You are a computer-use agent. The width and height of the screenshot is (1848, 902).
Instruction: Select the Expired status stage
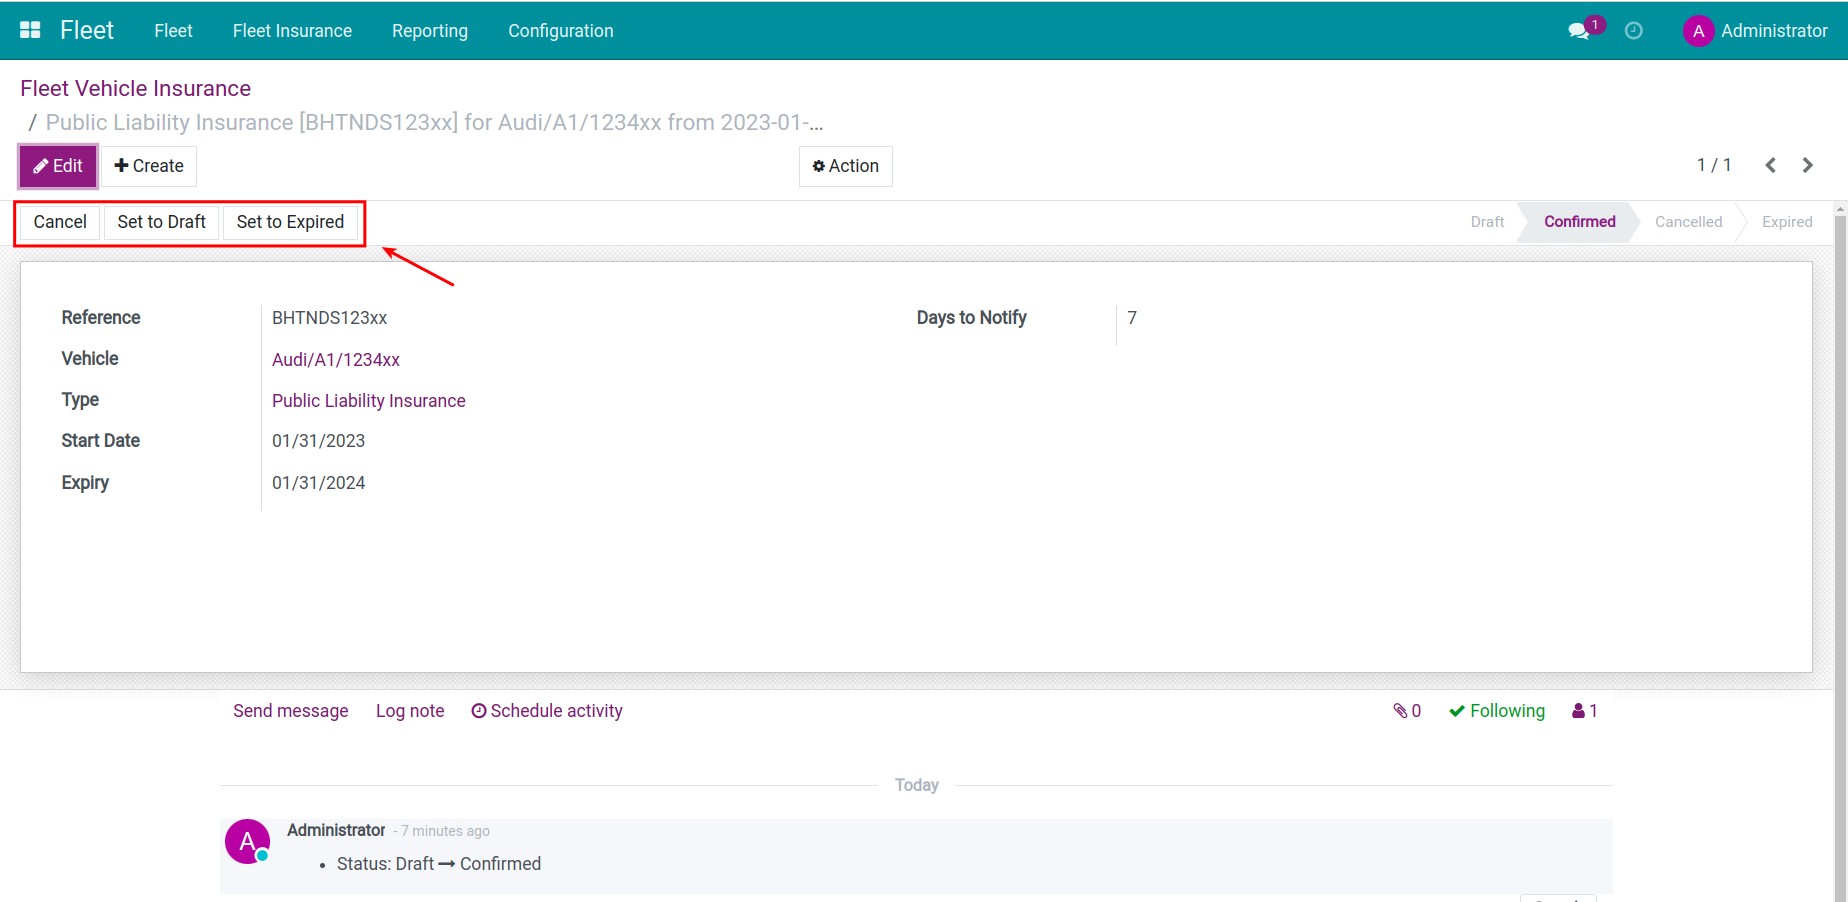[1787, 222]
